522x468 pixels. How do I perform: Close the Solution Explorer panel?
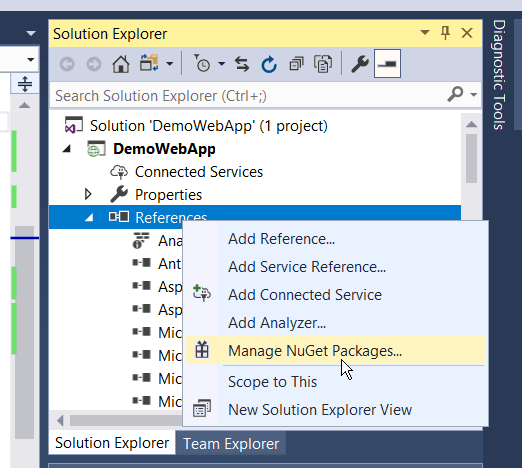(x=467, y=33)
